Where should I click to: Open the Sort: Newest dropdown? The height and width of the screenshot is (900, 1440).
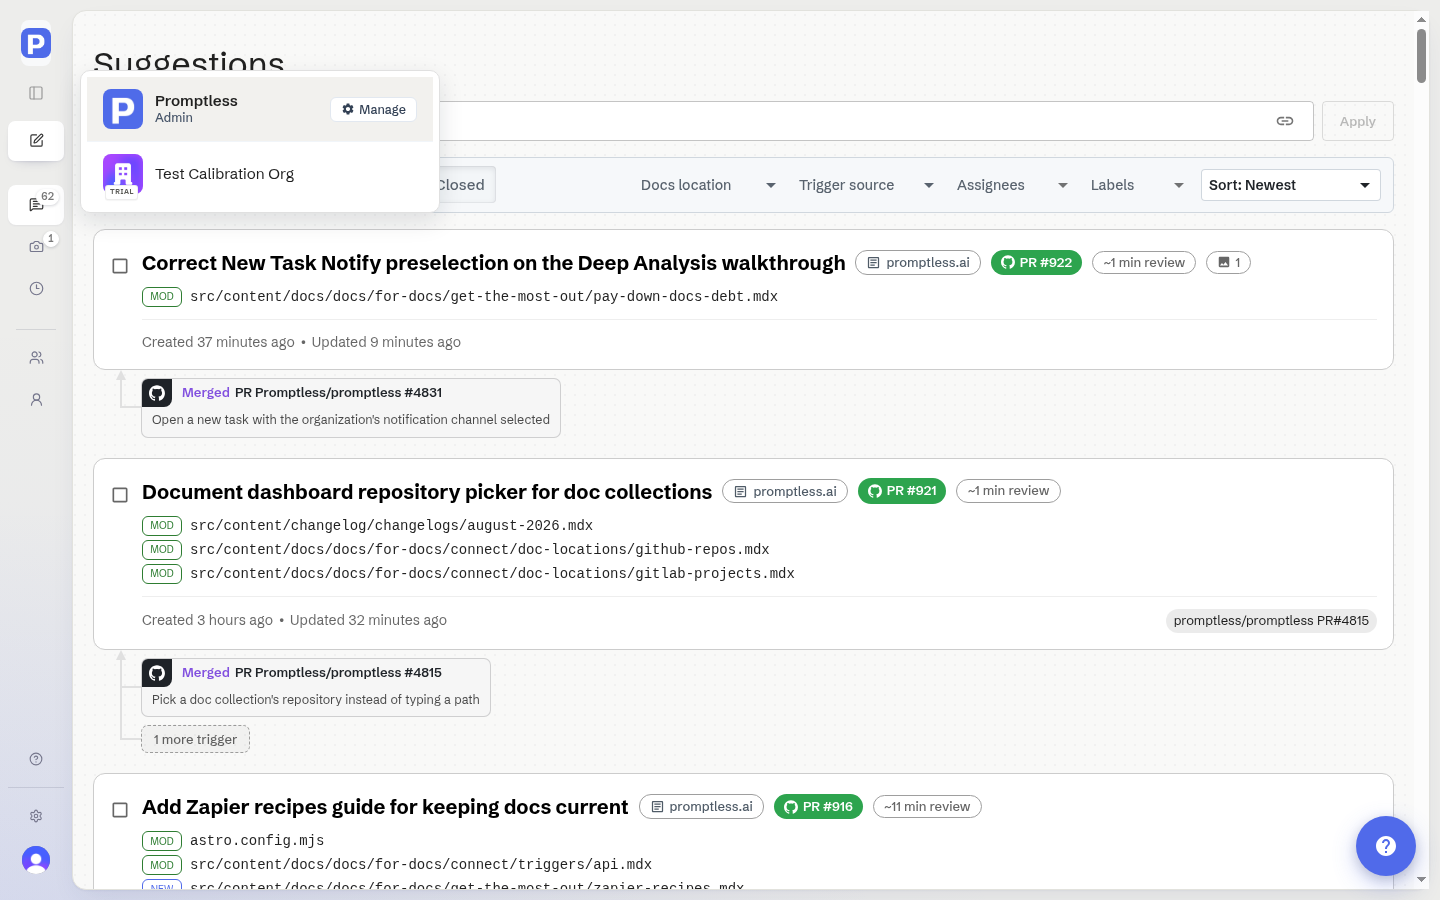(1290, 185)
